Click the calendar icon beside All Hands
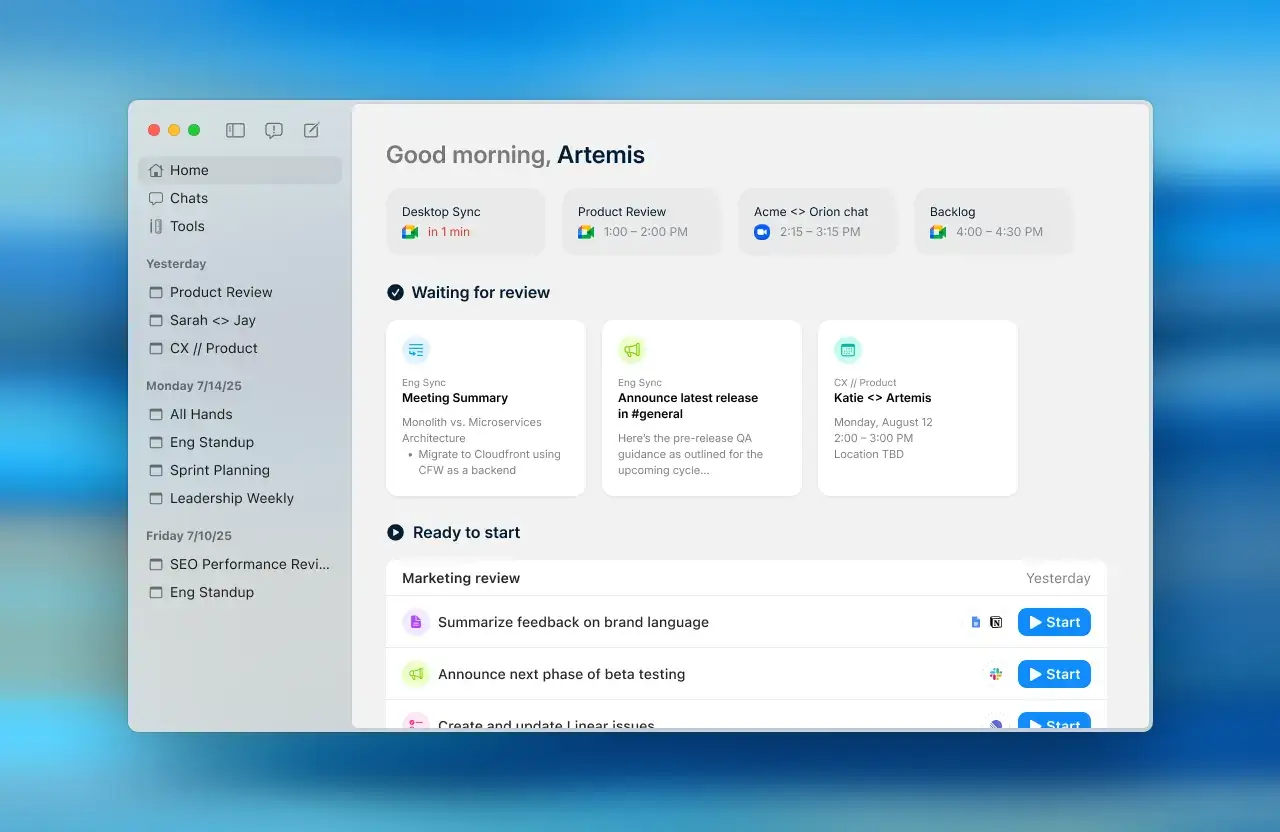This screenshot has width=1280, height=832. (155, 414)
